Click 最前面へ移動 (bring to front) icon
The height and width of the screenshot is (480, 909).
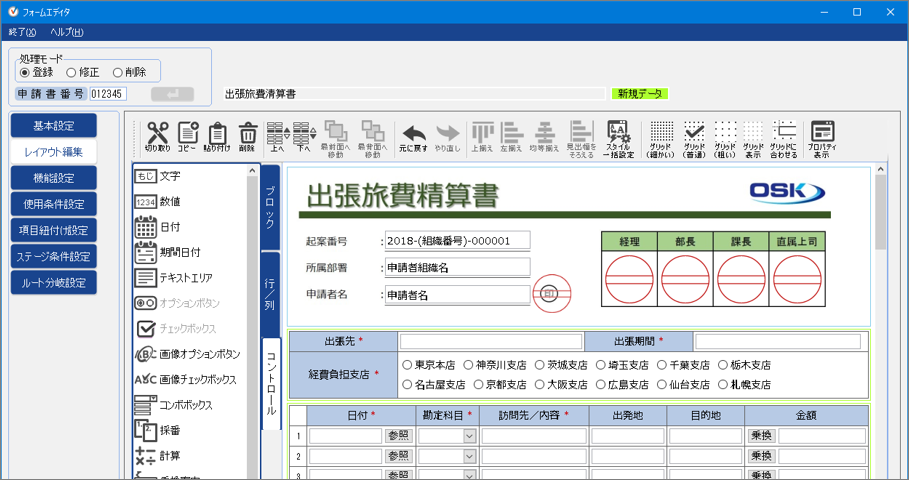336,139
